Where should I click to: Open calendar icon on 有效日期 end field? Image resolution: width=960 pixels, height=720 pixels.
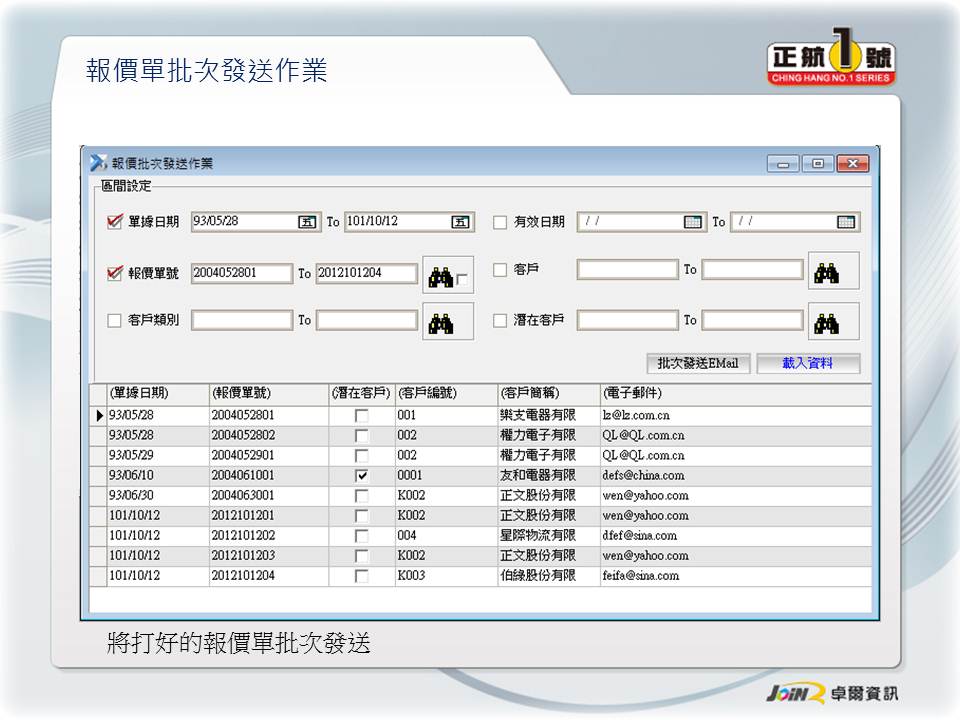pos(846,222)
